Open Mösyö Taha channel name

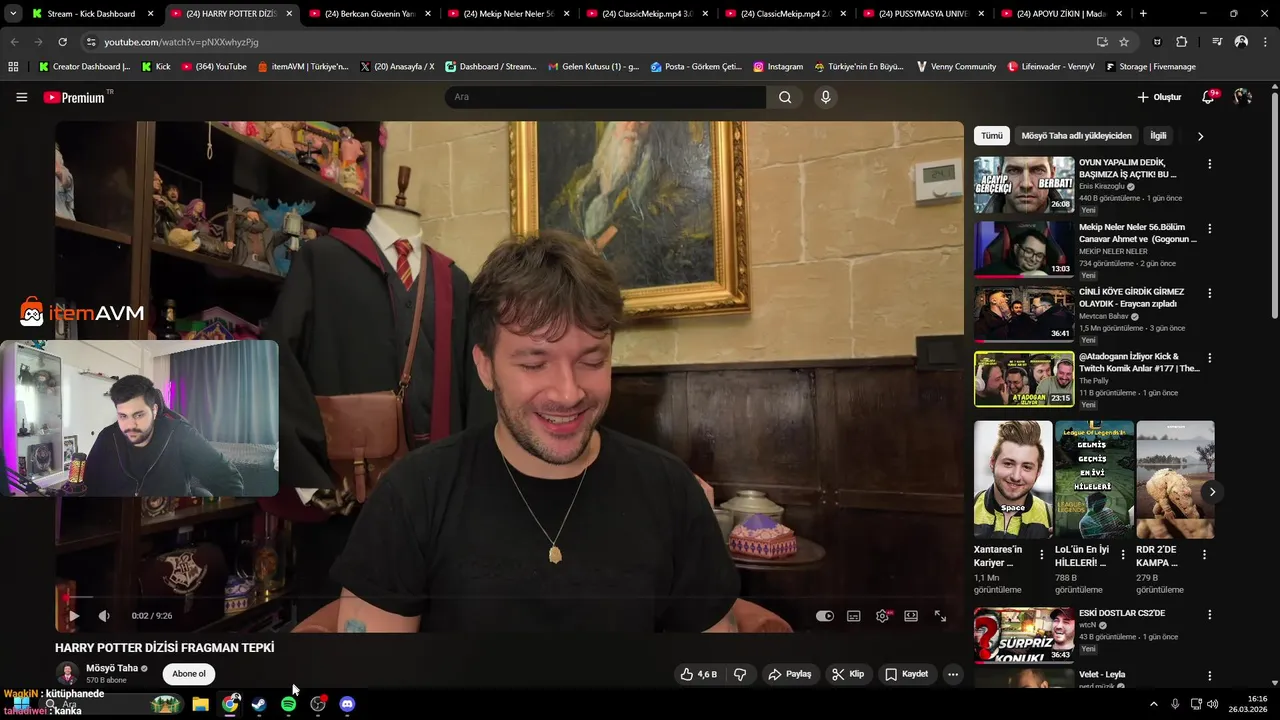click(112, 668)
